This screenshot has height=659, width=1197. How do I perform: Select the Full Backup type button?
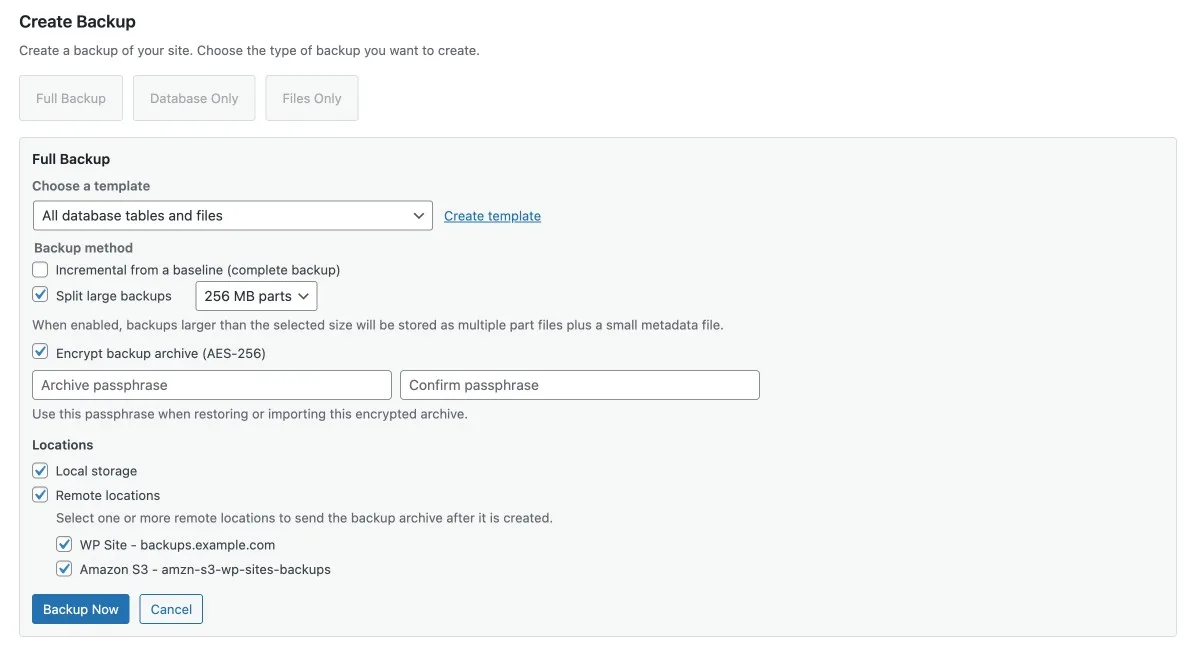click(71, 98)
